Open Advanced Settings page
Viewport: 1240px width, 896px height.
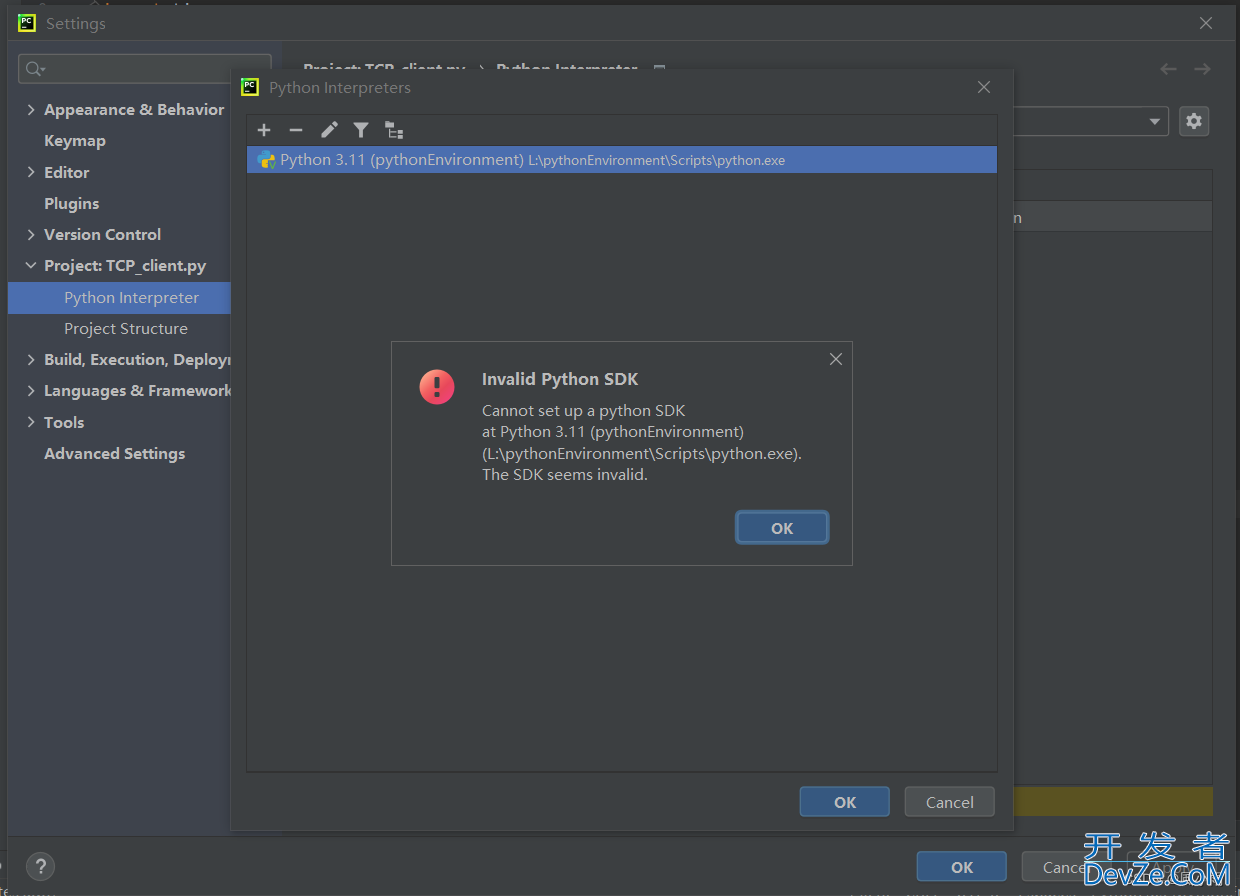pos(115,453)
